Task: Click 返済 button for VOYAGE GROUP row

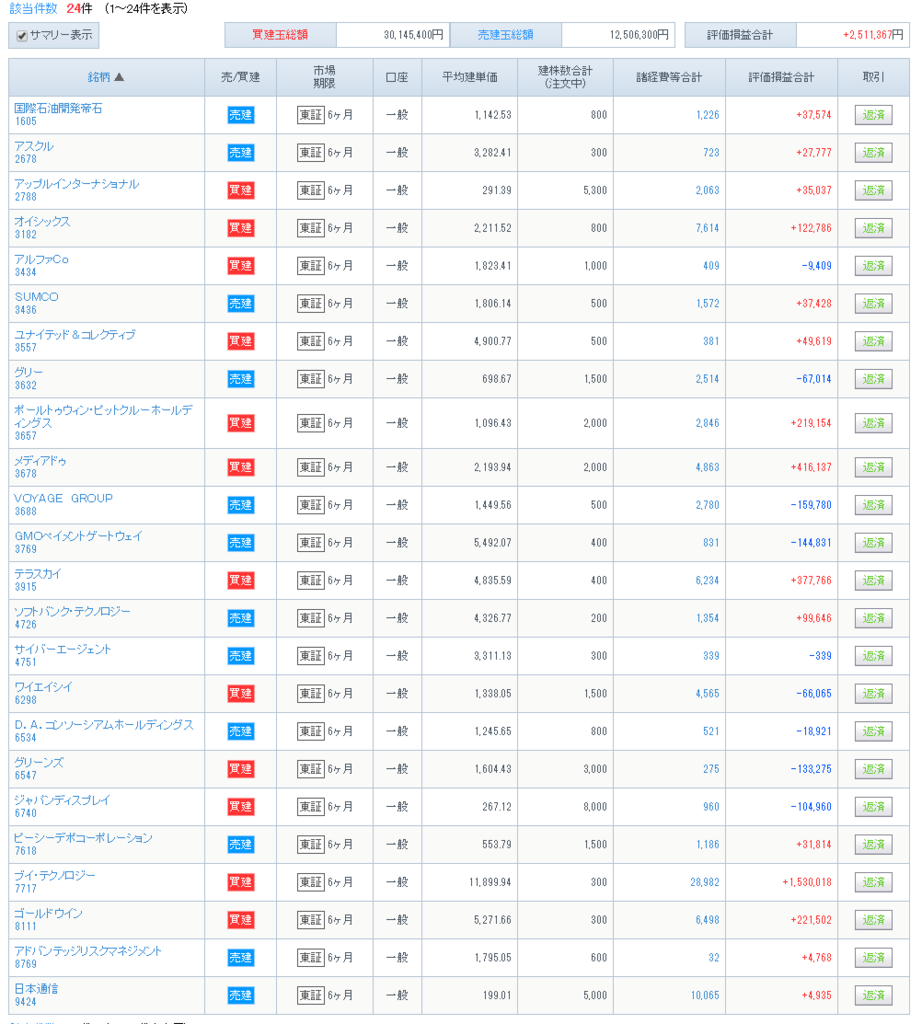Action: coord(873,505)
